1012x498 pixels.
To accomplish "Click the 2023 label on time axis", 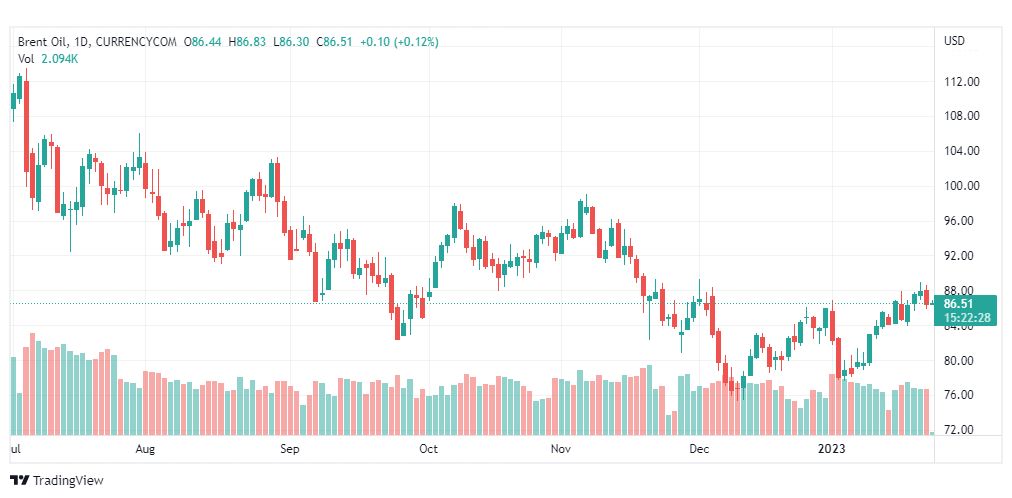I will [x=832, y=449].
